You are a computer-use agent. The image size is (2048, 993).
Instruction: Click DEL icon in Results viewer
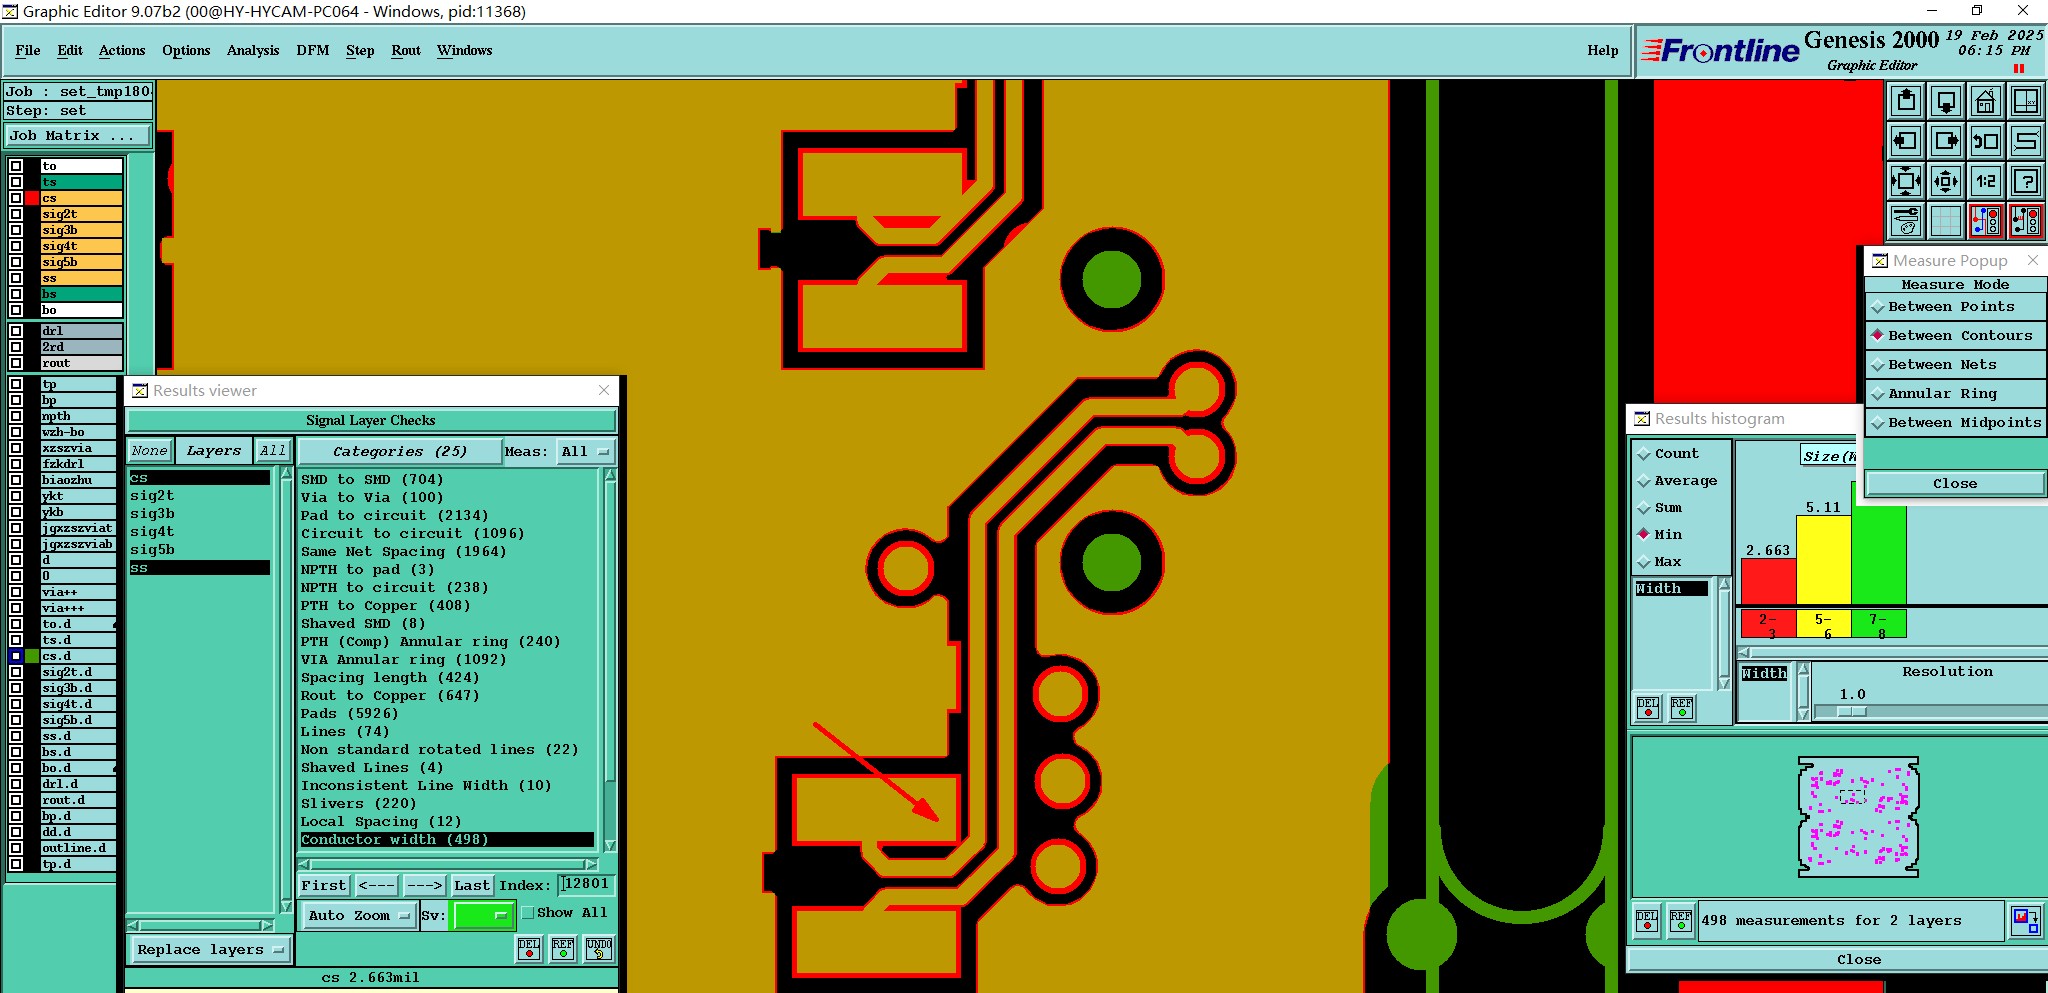tap(529, 948)
